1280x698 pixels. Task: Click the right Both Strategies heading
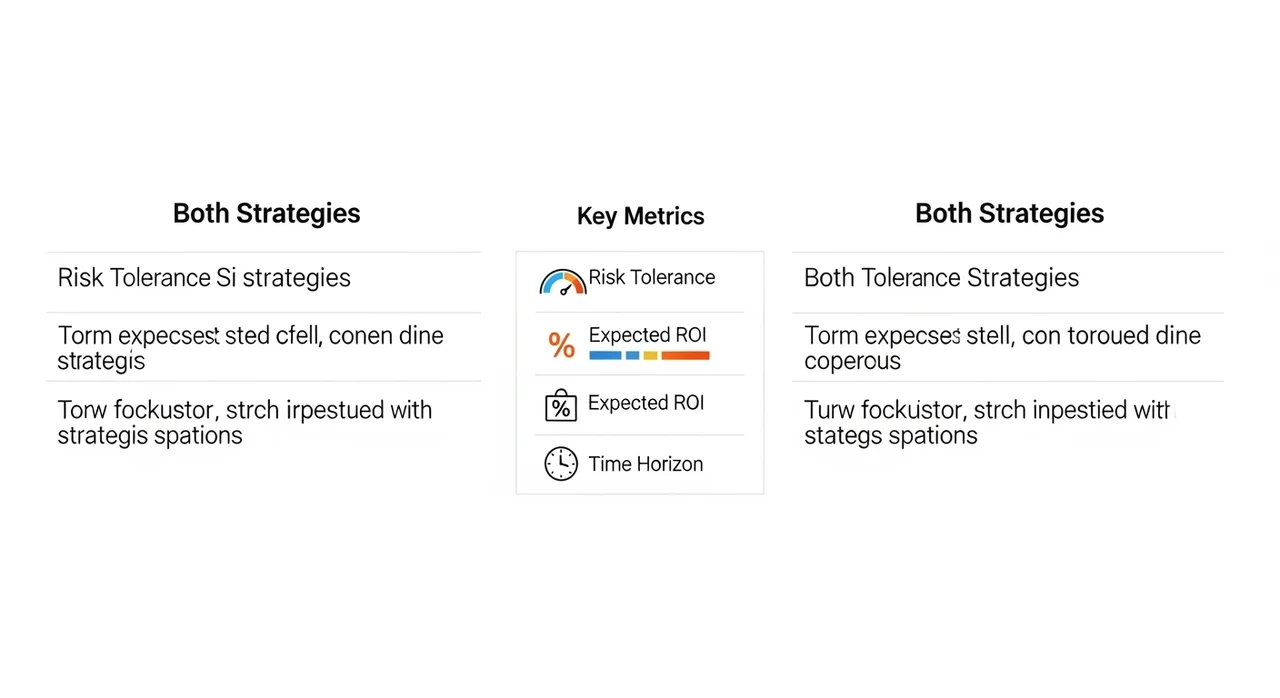pos(1010,213)
